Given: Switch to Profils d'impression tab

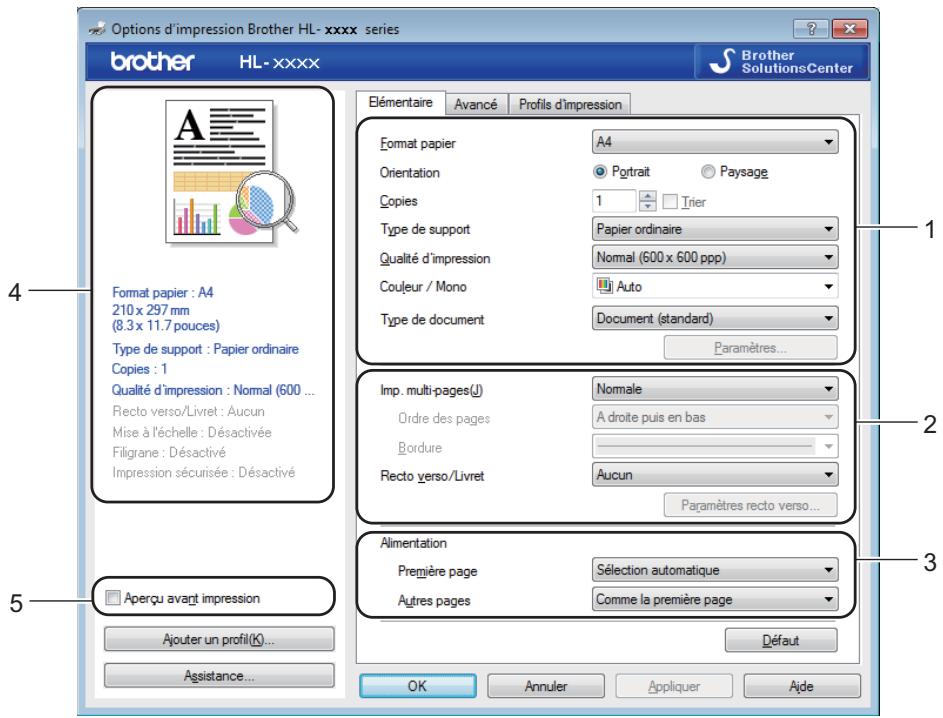Looking at the screenshot, I should tap(570, 104).
